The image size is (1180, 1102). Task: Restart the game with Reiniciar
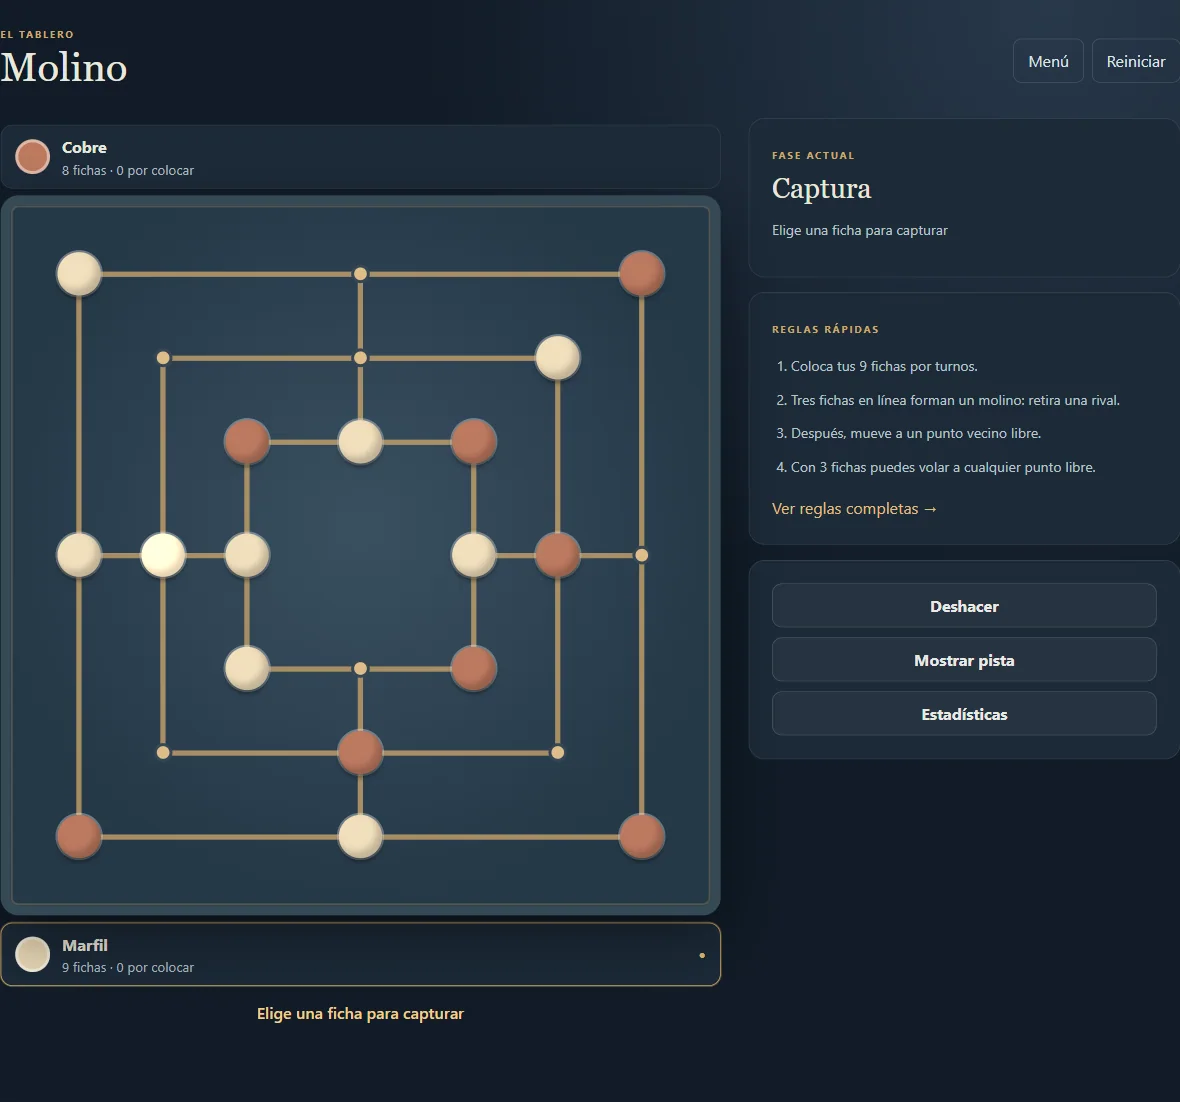[x=1136, y=61]
